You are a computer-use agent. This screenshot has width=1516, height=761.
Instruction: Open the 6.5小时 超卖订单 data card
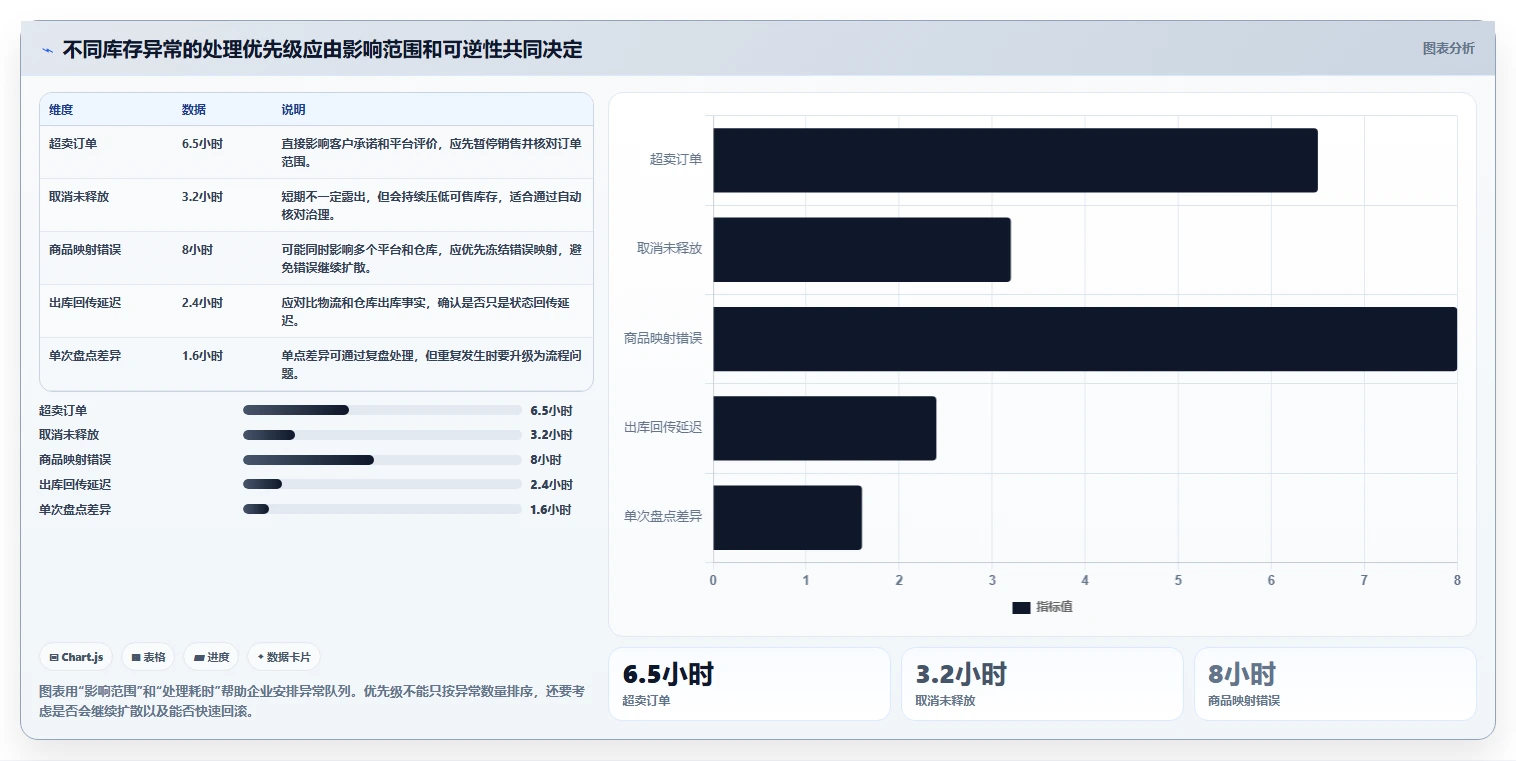pos(749,684)
